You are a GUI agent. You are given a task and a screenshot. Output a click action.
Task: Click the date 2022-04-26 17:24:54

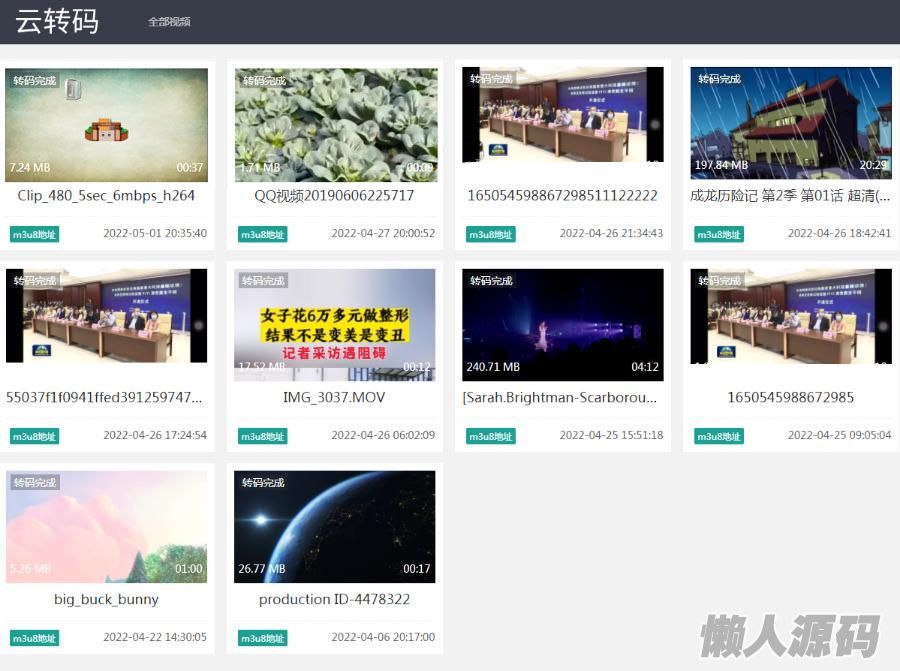tap(155, 435)
